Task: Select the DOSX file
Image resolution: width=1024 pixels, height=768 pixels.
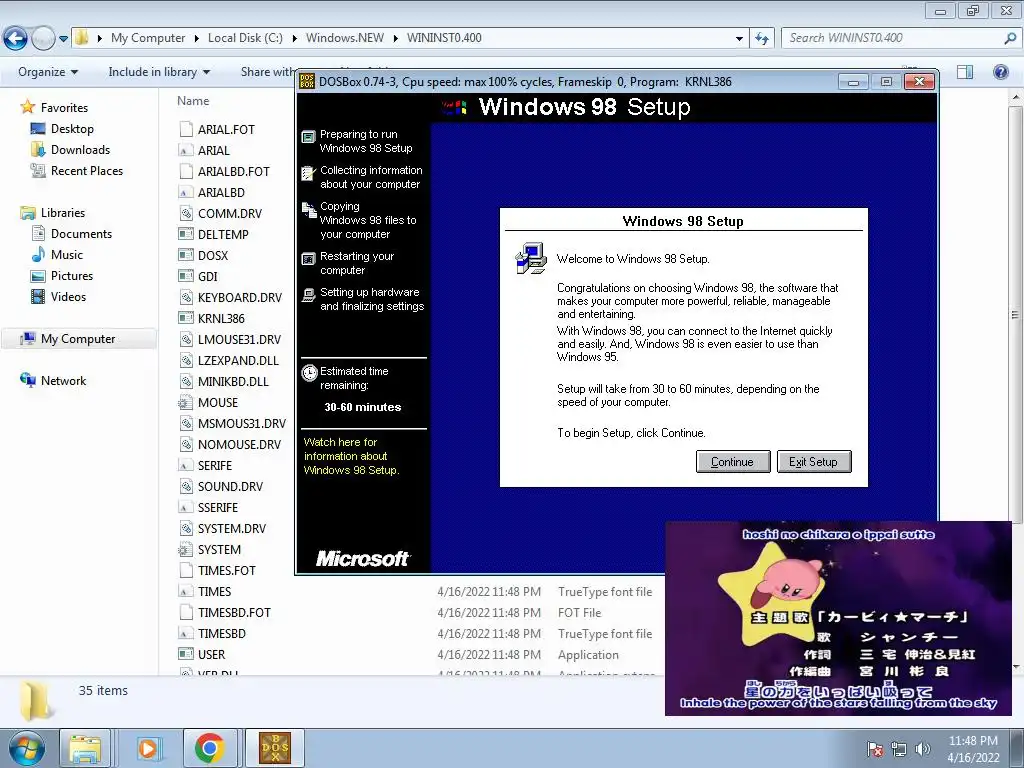Action: point(213,255)
